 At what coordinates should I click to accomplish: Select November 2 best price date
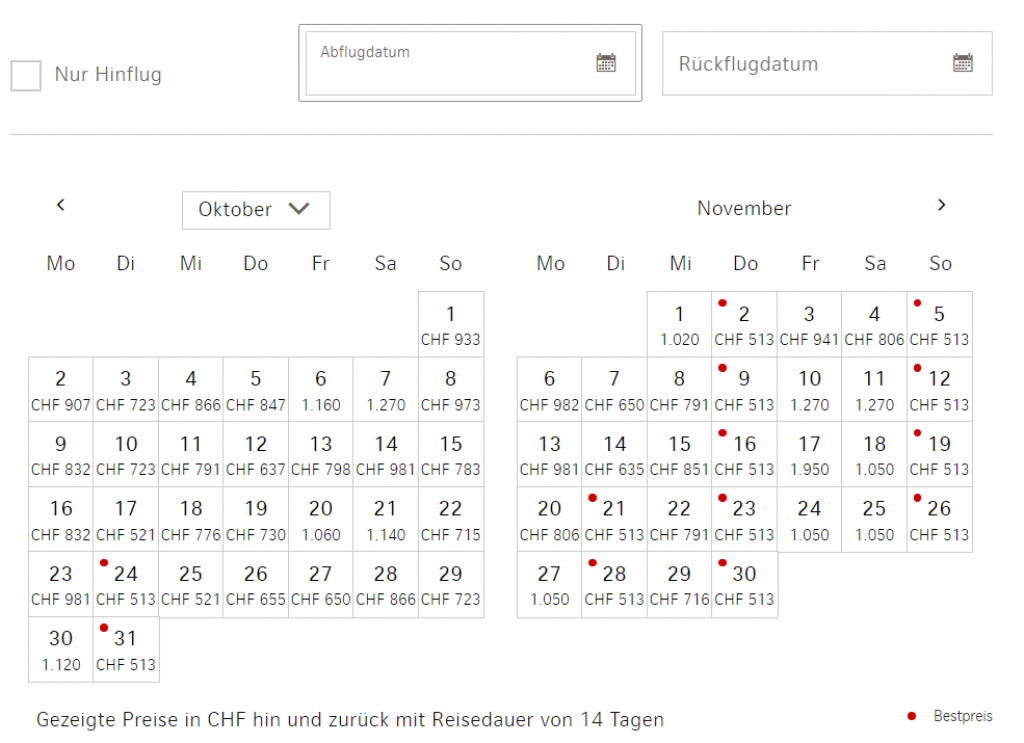coord(744,325)
